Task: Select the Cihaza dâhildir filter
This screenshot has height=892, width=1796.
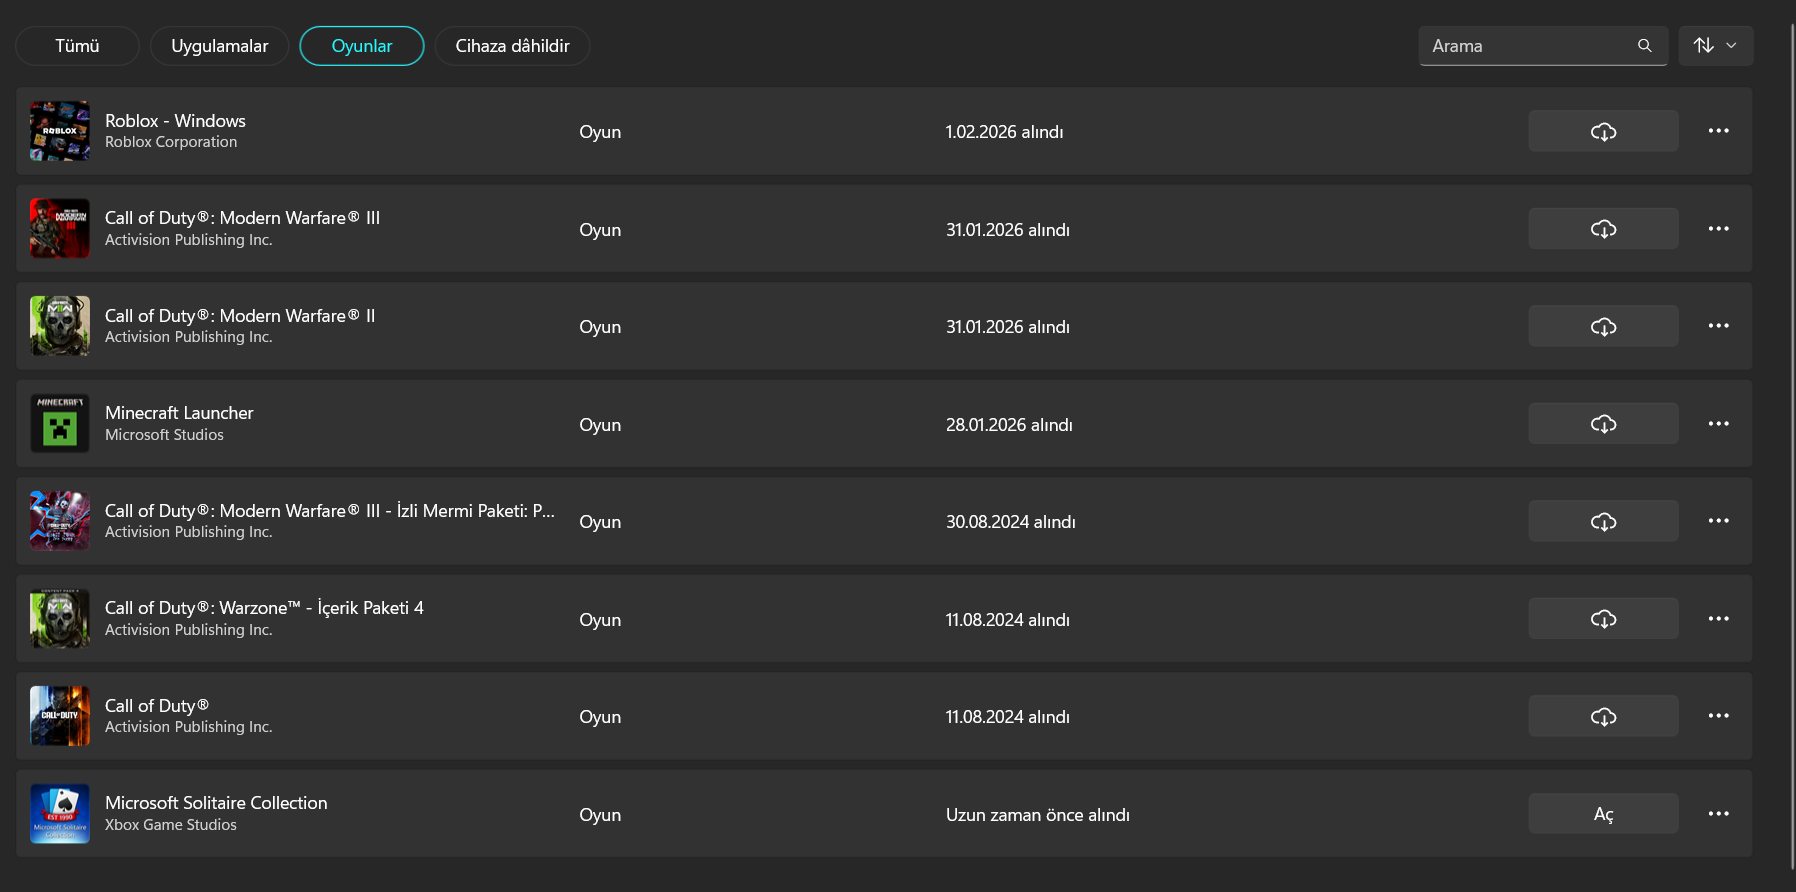Action: (x=512, y=46)
